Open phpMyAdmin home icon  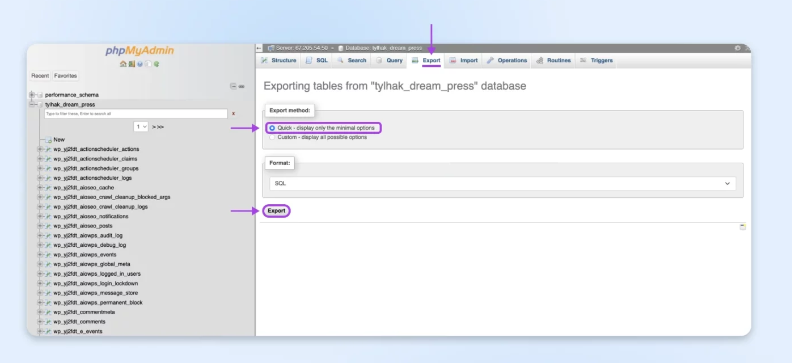point(123,64)
